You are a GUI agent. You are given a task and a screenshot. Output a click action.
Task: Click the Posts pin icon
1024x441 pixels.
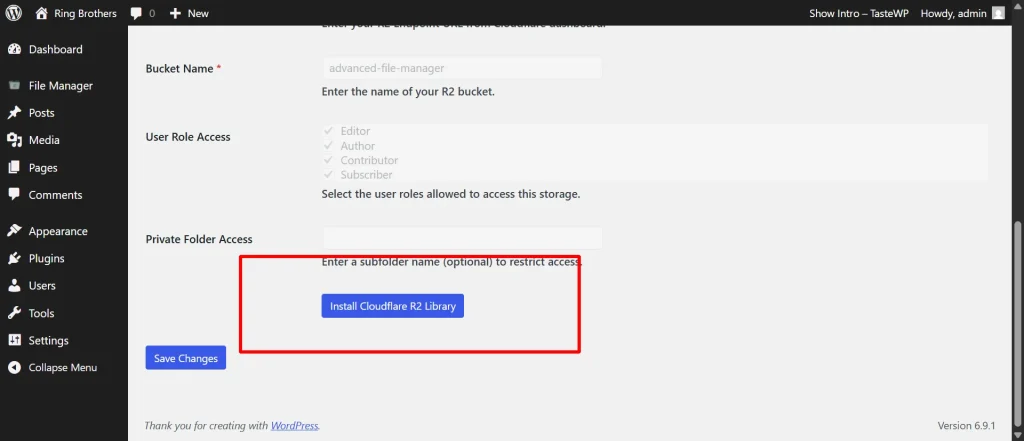point(14,113)
